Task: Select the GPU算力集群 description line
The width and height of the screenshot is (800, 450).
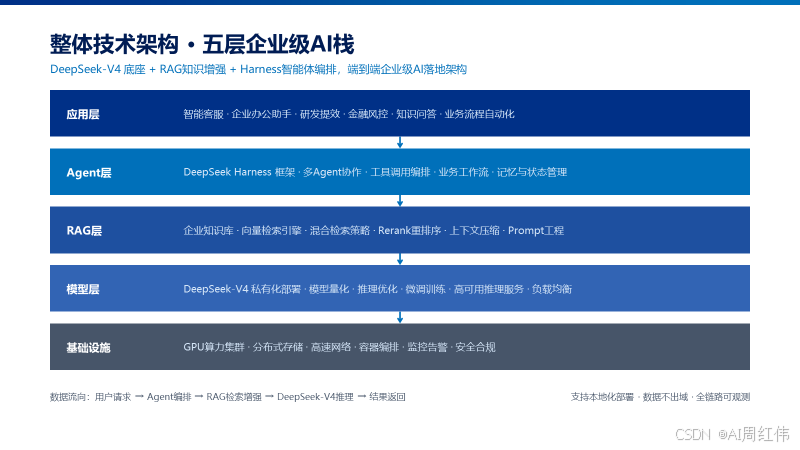Action: pos(339,347)
